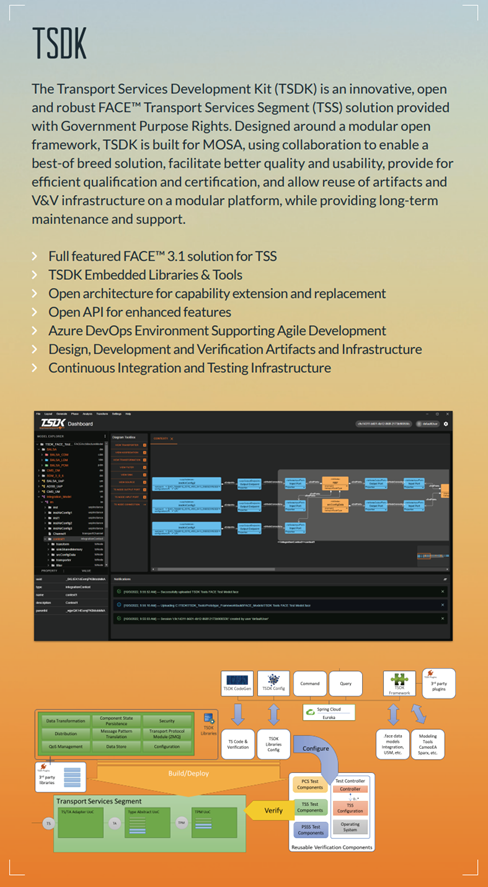488x887 pixels.
Task: Click the horizontal scrollbar right arrow
Action: click(447, 569)
